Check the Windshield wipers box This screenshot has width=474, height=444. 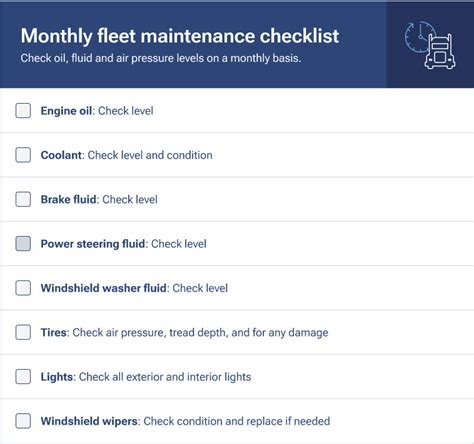23,421
